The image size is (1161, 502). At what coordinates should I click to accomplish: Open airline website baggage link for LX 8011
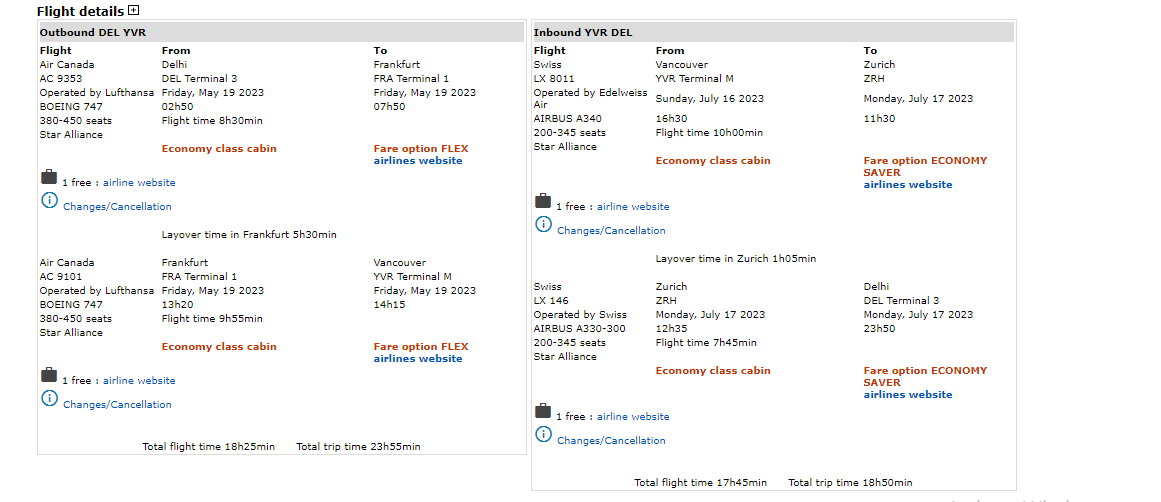tap(633, 207)
